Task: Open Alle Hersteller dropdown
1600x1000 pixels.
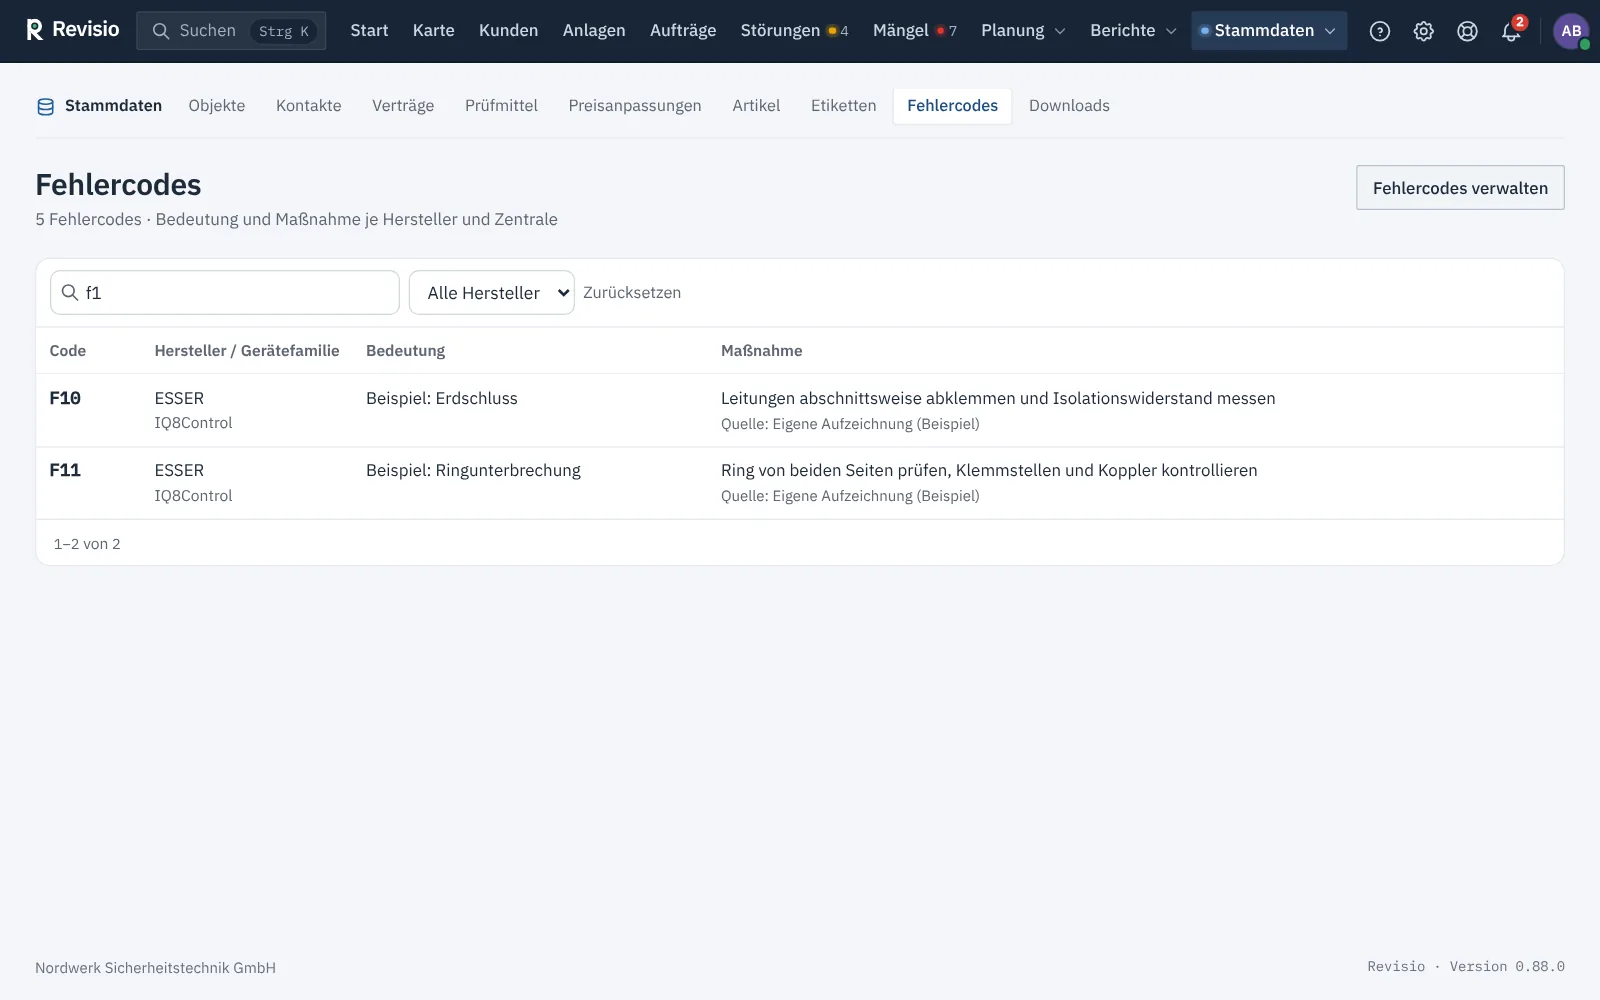Action: 492,292
